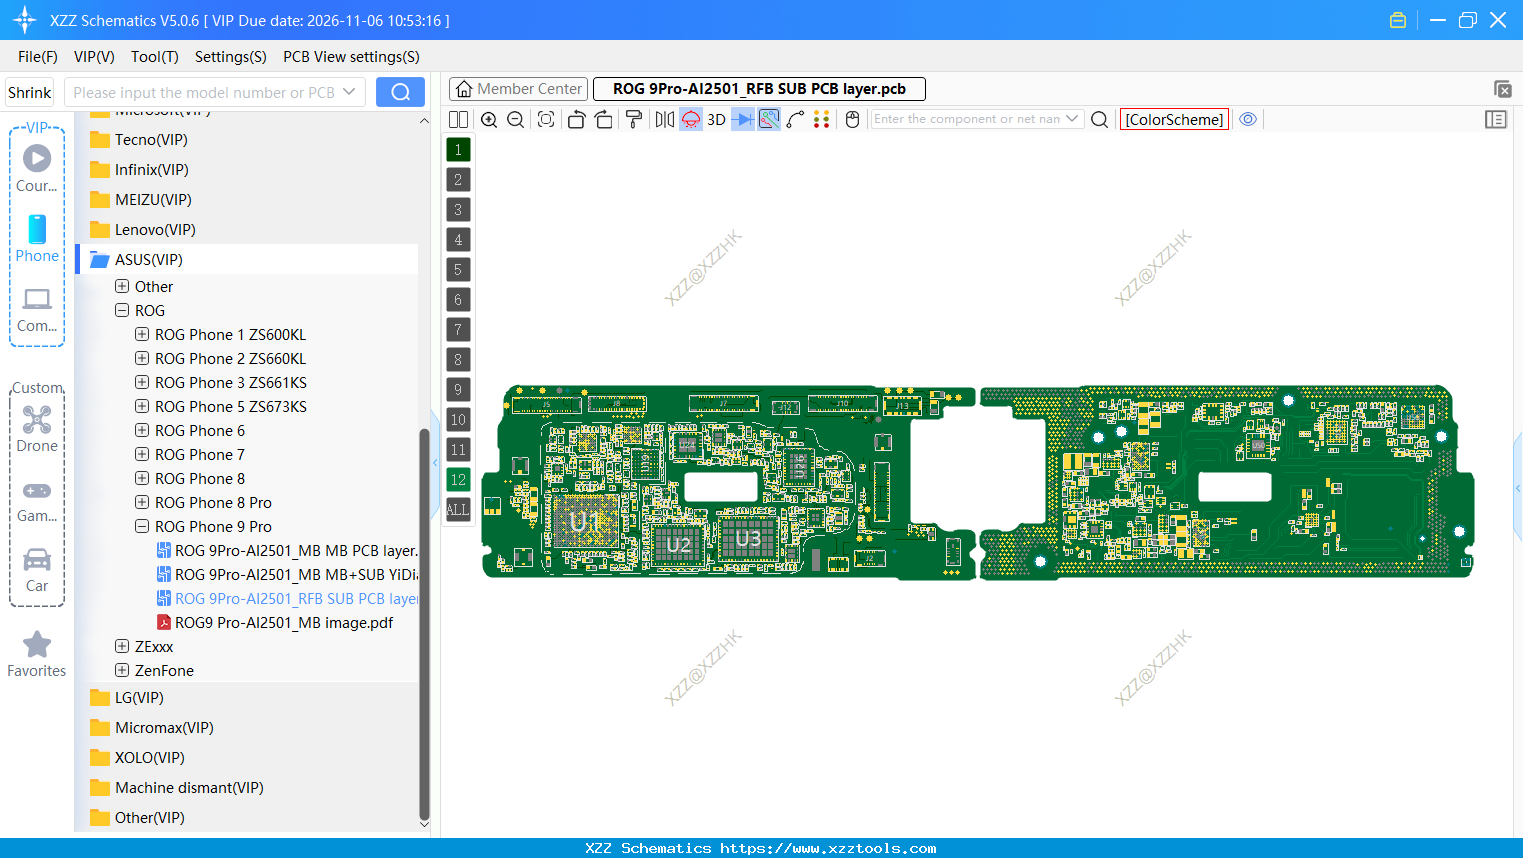Select the Zoom Out tool
The width and height of the screenshot is (1523, 858).
(x=515, y=119)
